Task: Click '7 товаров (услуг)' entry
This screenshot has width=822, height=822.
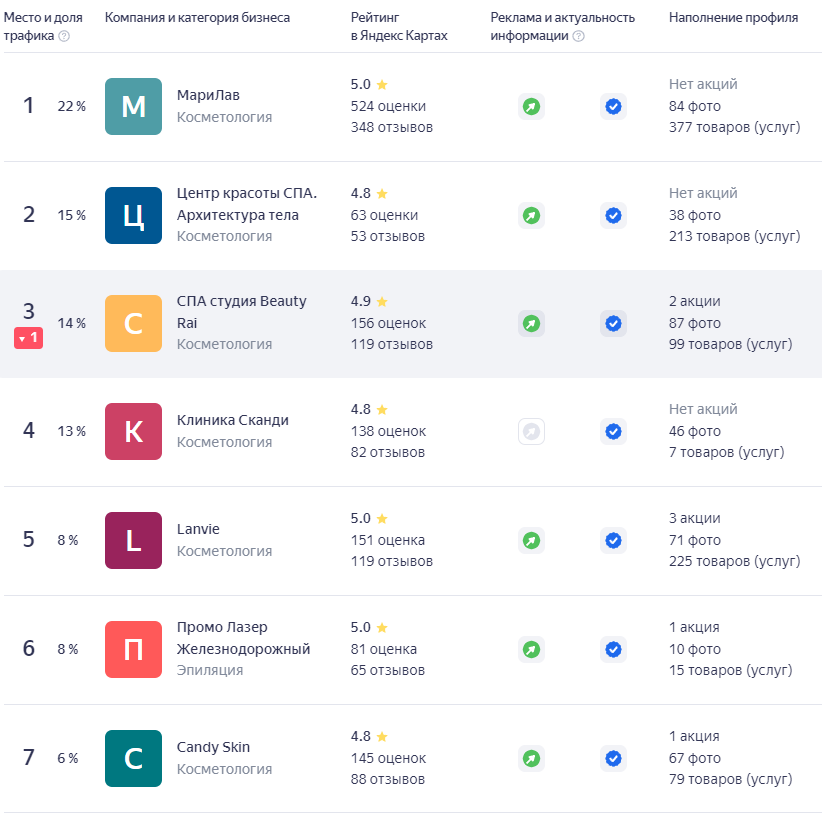Action: click(727, 452)
